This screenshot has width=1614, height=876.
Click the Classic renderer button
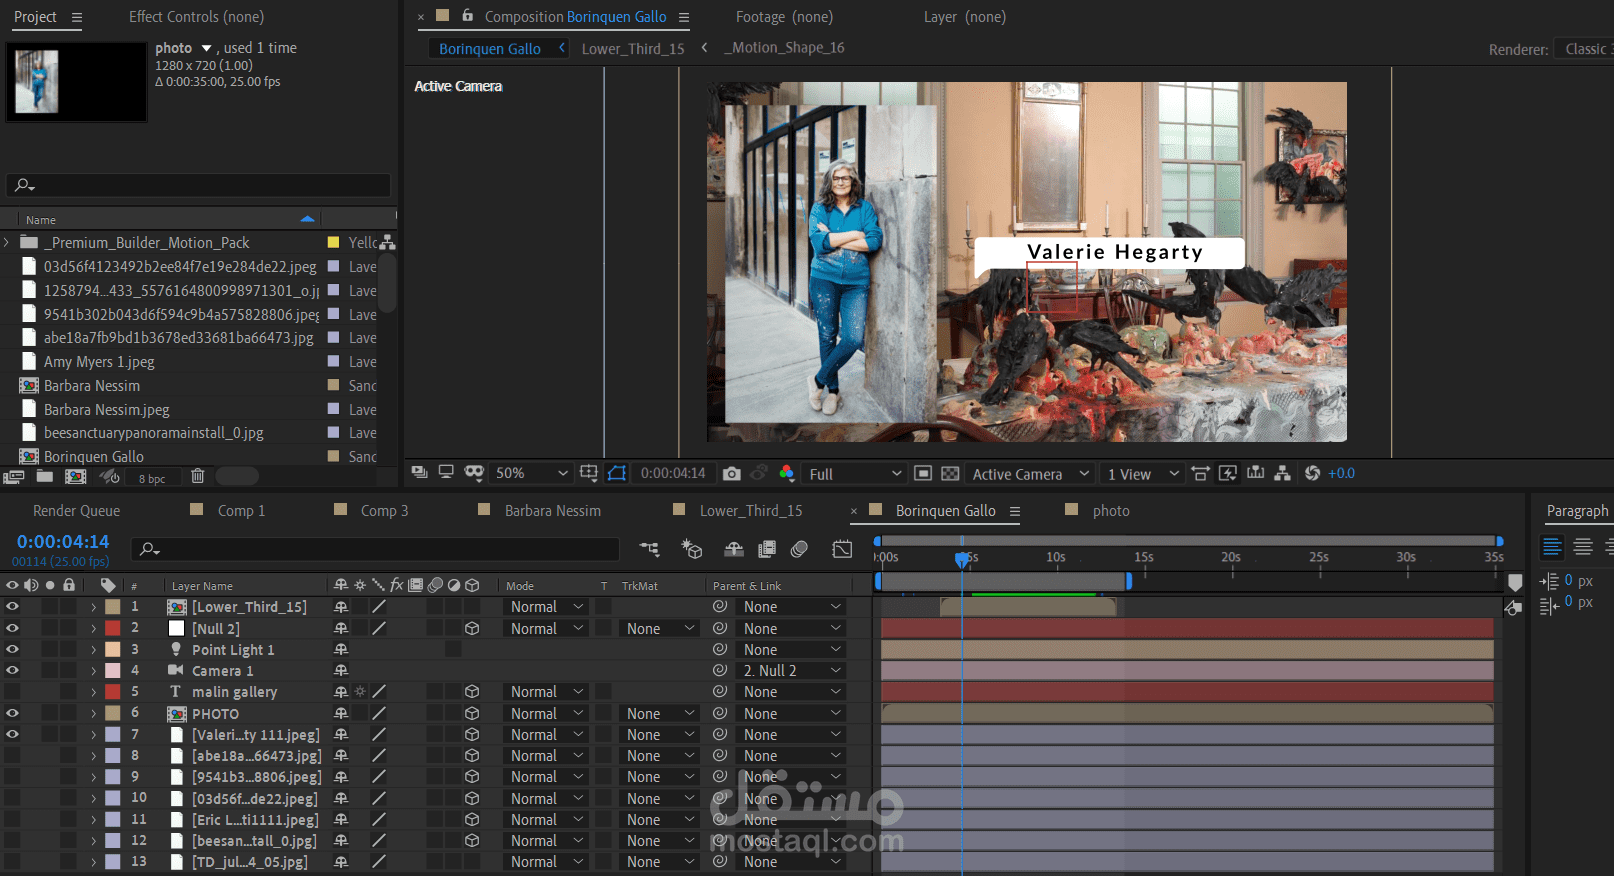[x=1585, y=49]
